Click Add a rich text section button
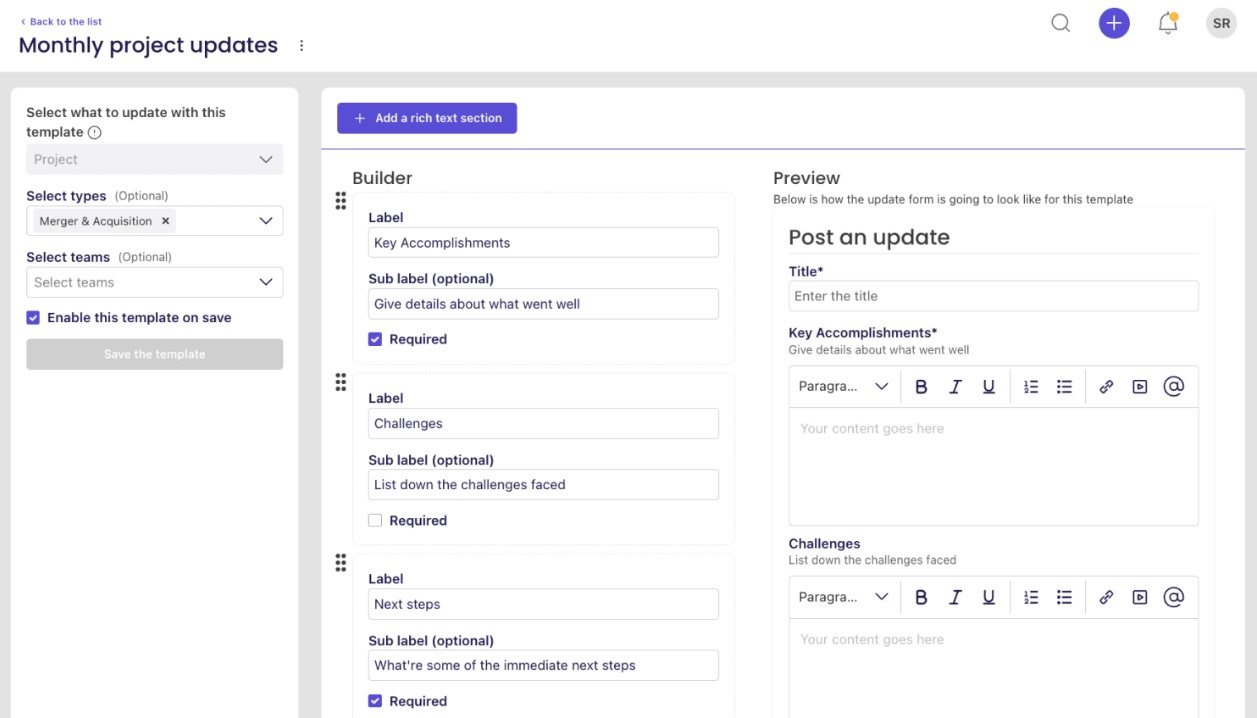The height and width of the screenshot is (718, 1257). click(x=427, y=118)
